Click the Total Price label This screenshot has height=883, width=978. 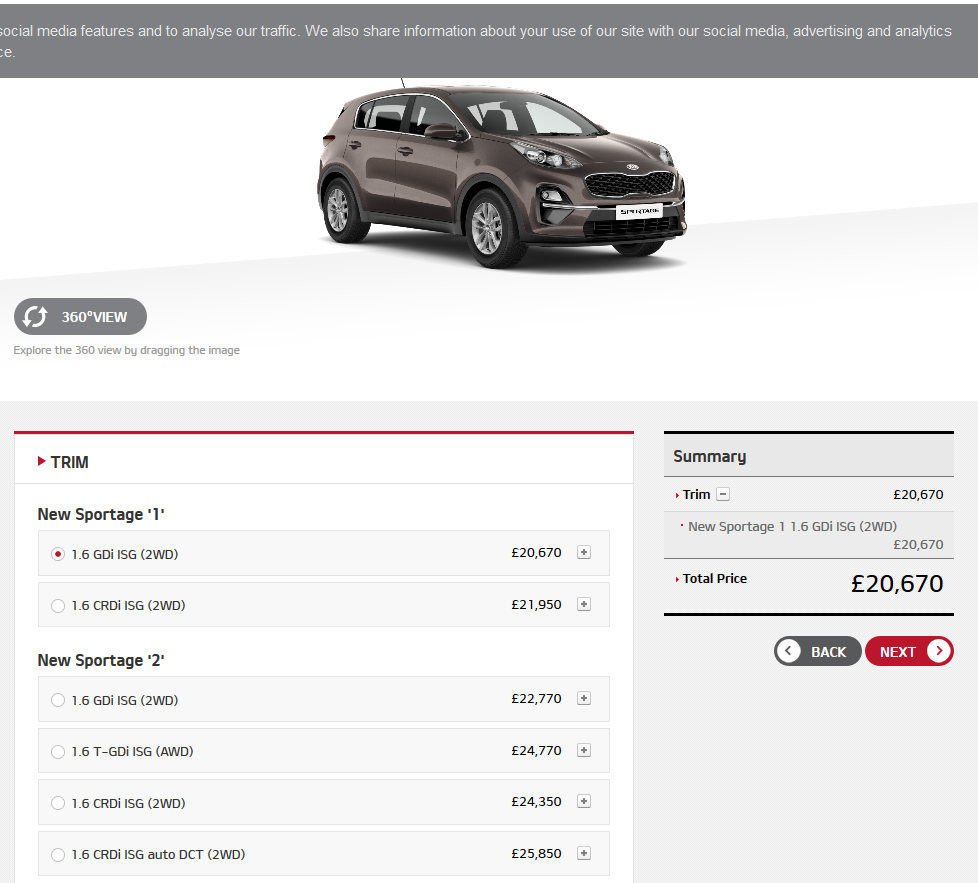click(x=715, y=579)
